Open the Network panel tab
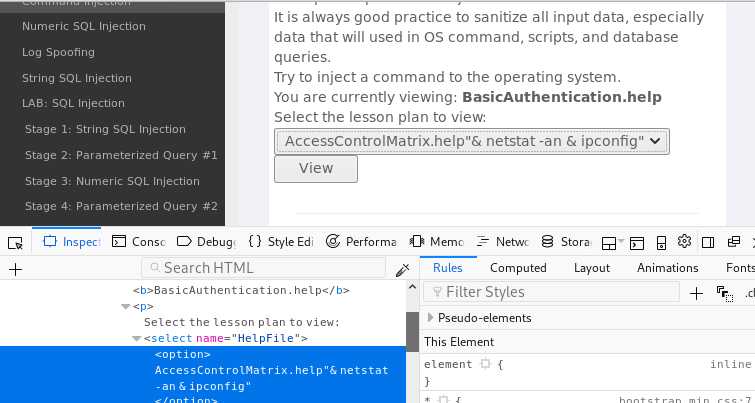Image resolution: width=755 pixels, height=403 pixels. click(503, 242)
